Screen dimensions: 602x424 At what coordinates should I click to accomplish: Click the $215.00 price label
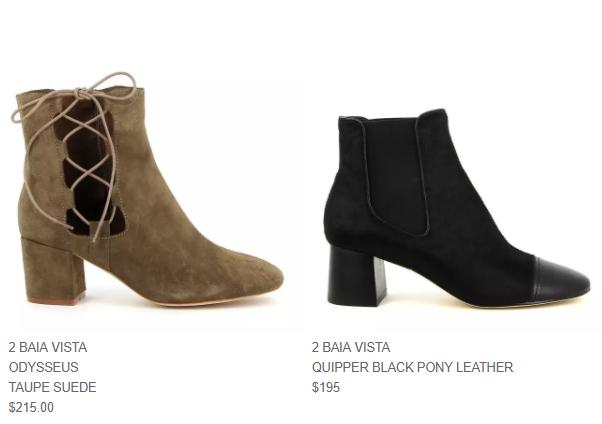(31, 407)
